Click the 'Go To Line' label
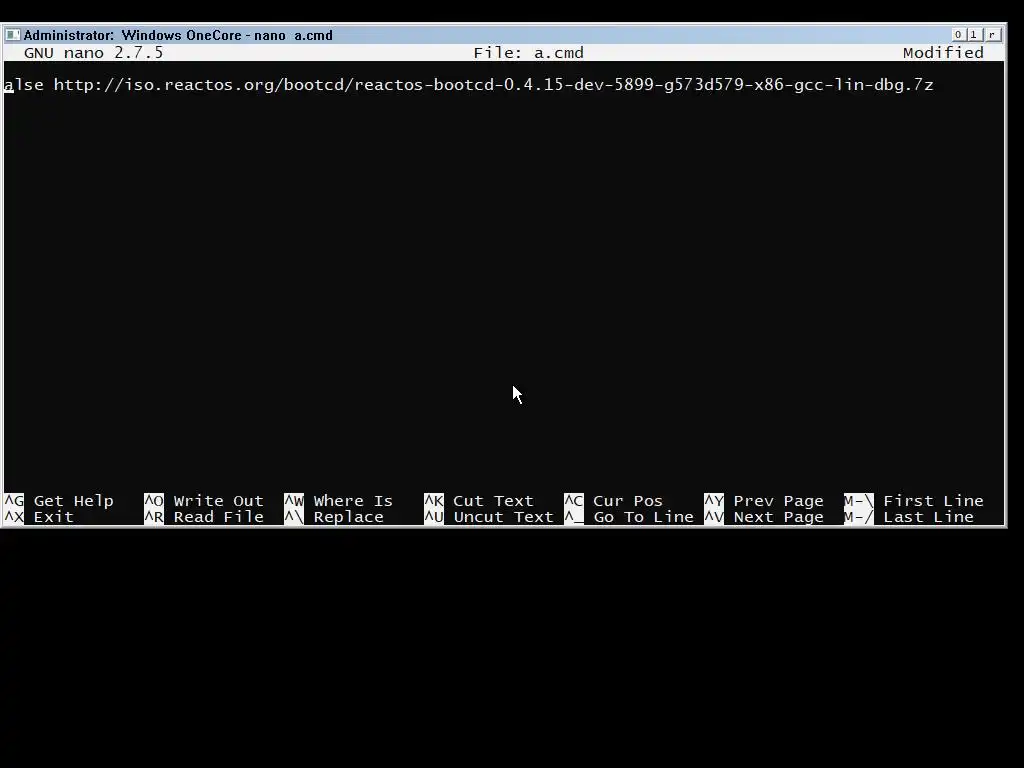 [643, 517]
